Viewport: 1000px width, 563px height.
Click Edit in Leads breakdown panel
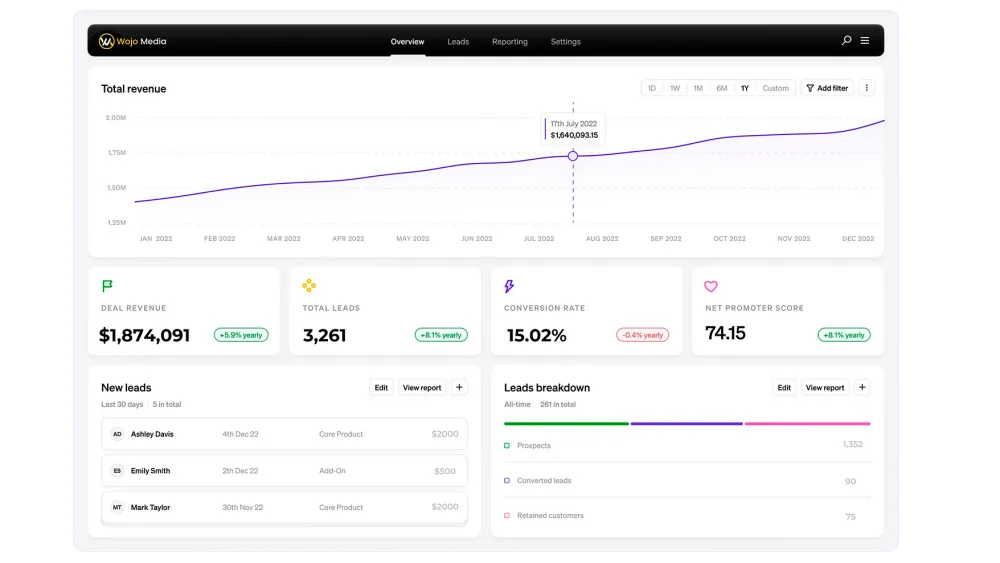pyautogui.click(x=784, y=387)
